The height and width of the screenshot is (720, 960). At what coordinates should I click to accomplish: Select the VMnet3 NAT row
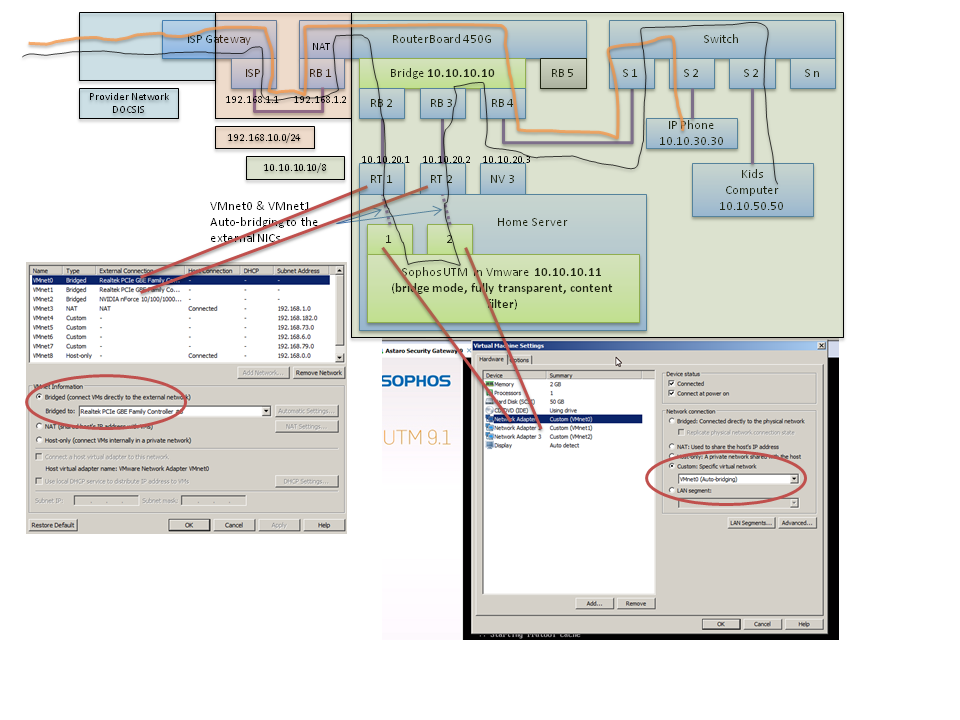tap(181, 309)
